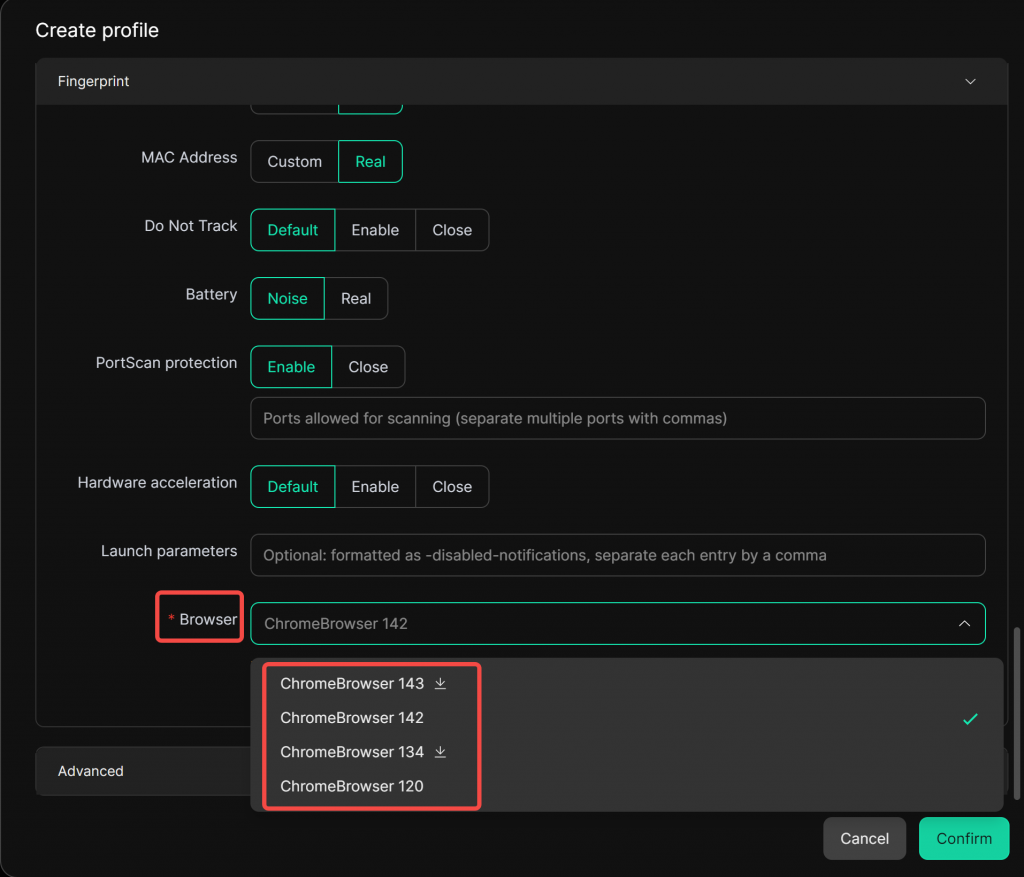Image resolution: width=1024 pixels, height=877 pixels.
Task: Switch MAC Address to Real
Action: coord(370,162)
